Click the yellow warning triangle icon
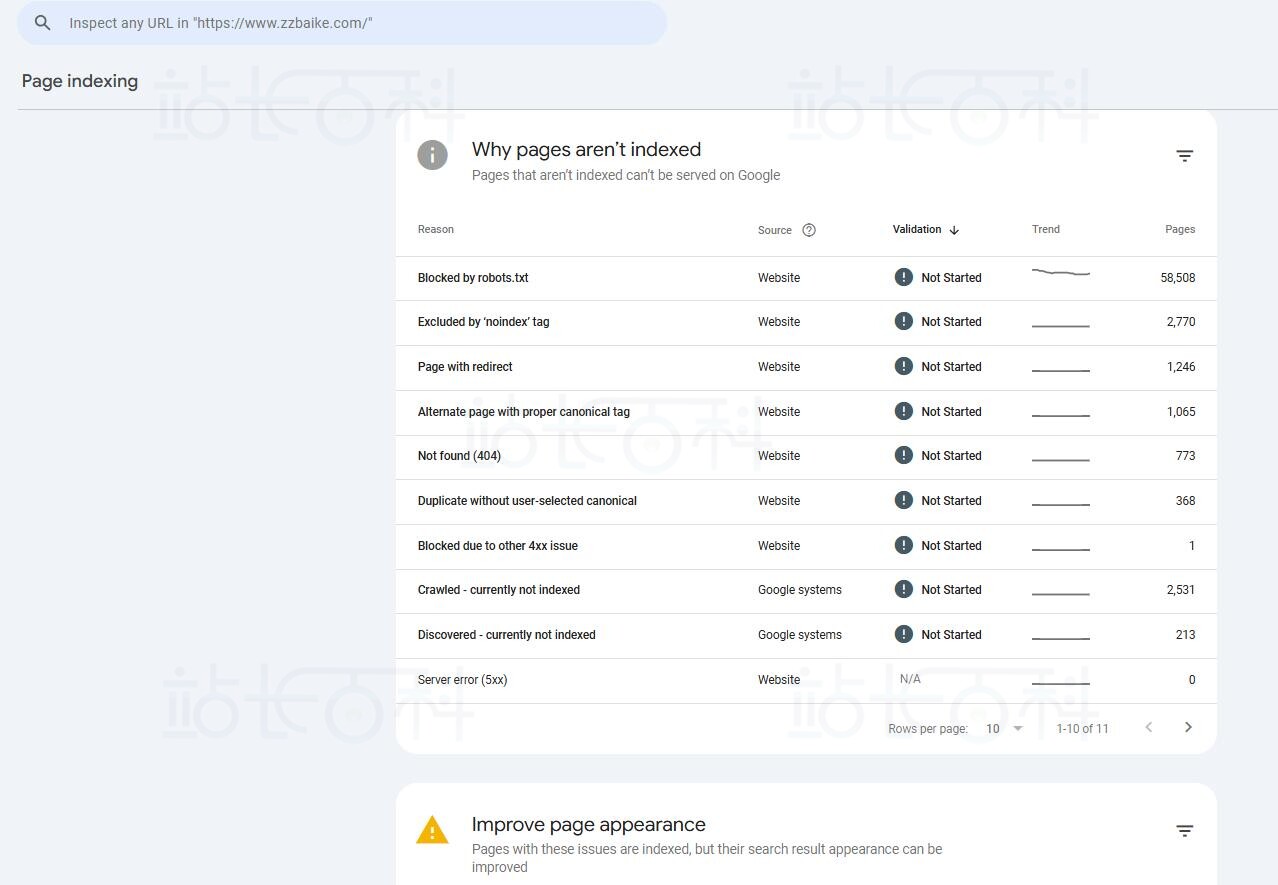1278x885 pixels. click(x=432, y=831)
